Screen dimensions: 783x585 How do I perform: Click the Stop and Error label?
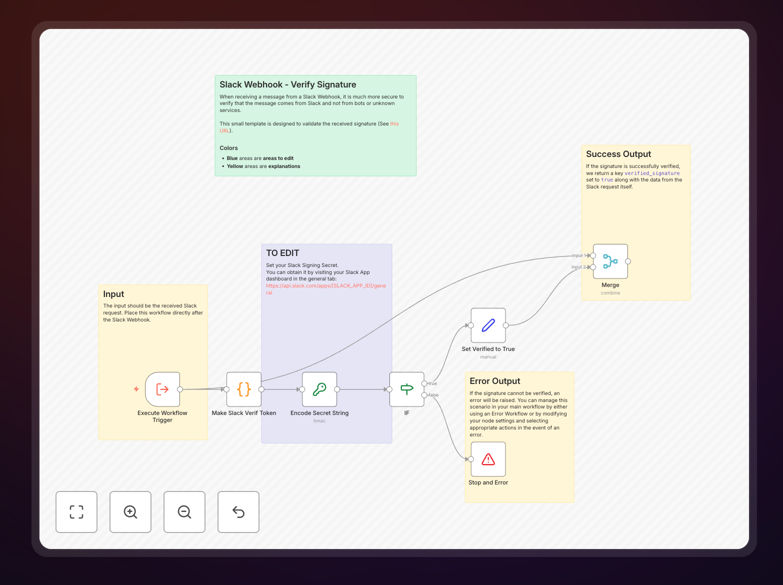pos(488,483)
